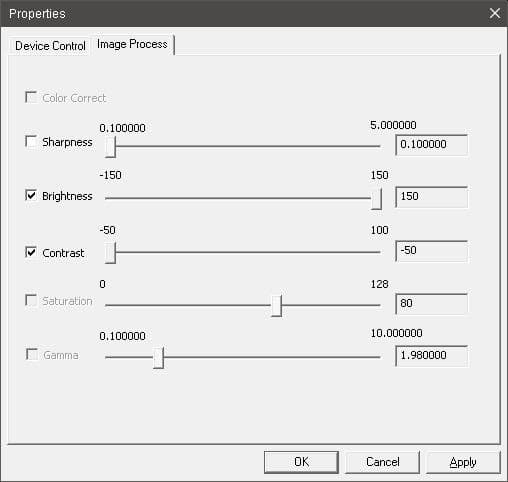Select the Image Process tab
This screenshot has width=508, height=482.
[x=132, y=44]
